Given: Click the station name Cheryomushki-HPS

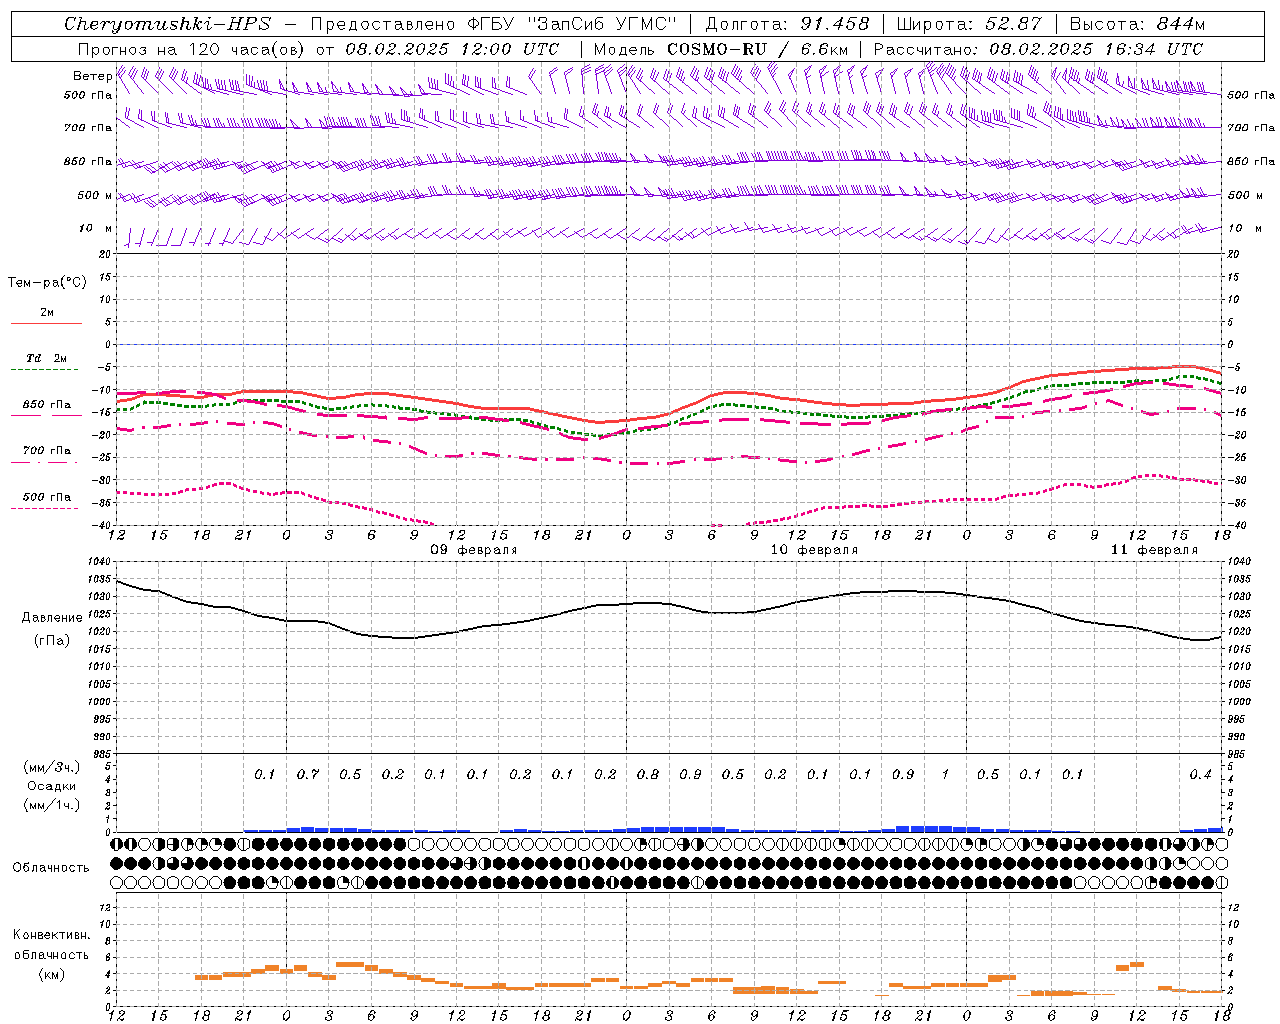Looking at the screenshot, I should pos(167,24).
